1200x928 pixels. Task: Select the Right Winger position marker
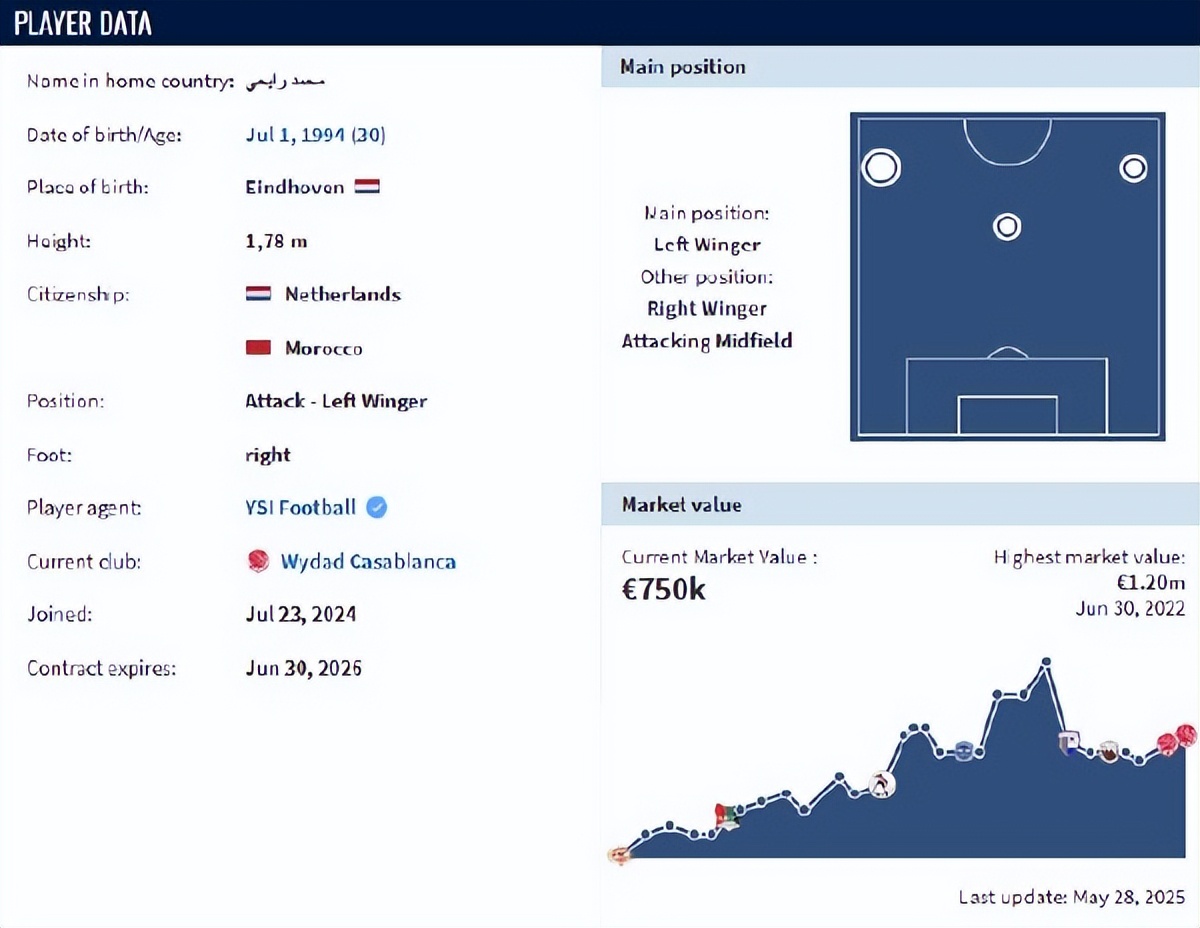pos(1133,168)
